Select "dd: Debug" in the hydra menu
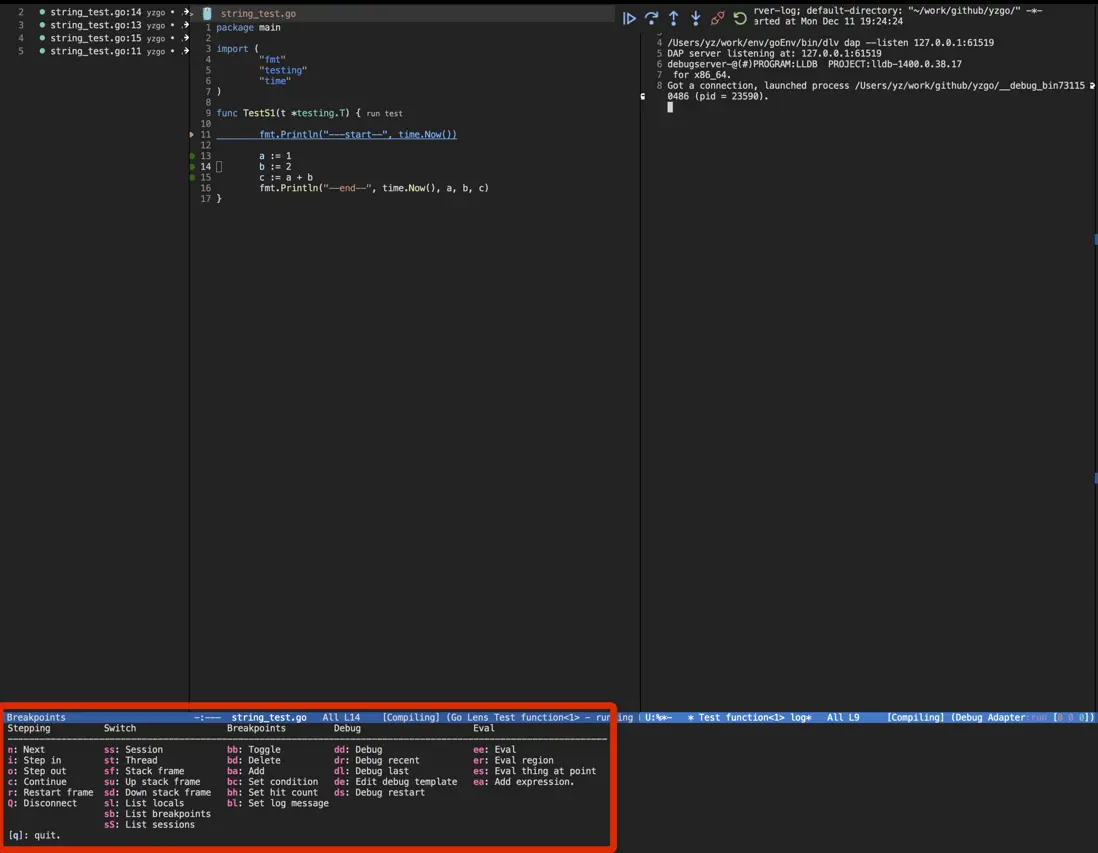Screen dimensions: 1098x853 tap(358, 749)
